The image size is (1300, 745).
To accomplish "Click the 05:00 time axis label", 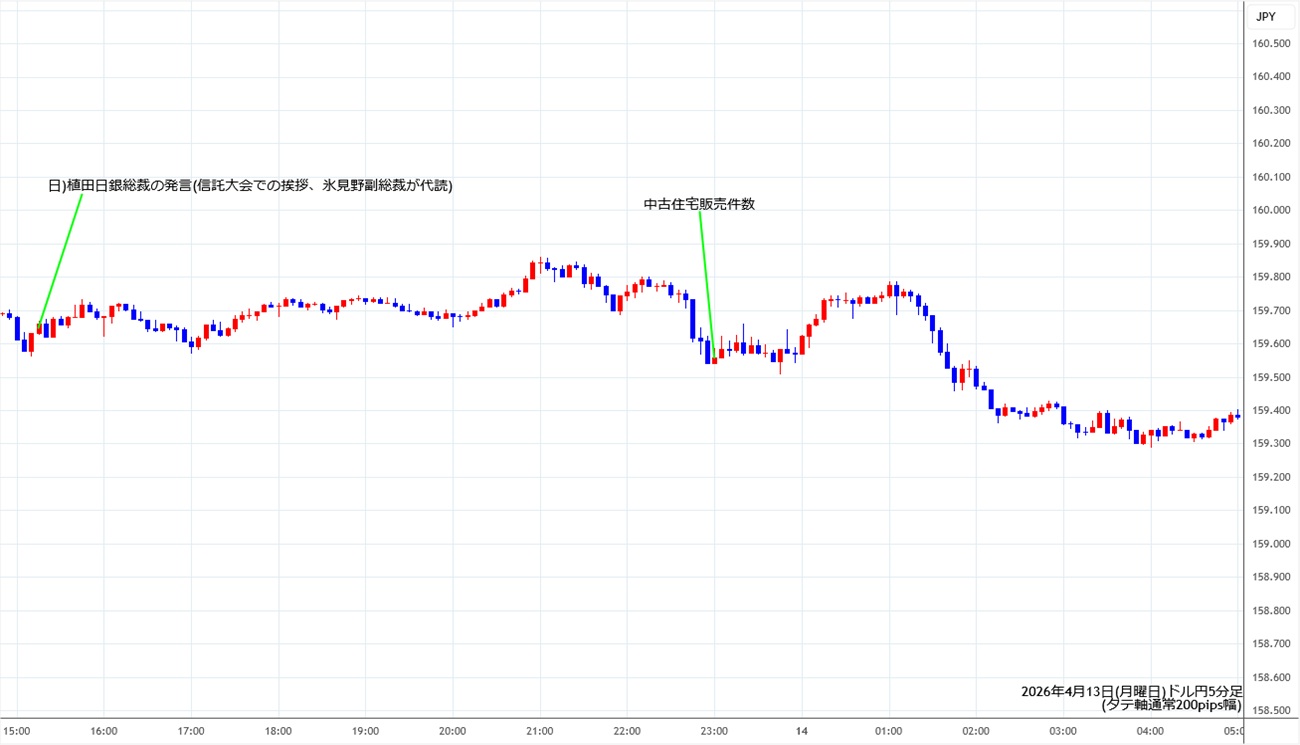I will 1236,731.
